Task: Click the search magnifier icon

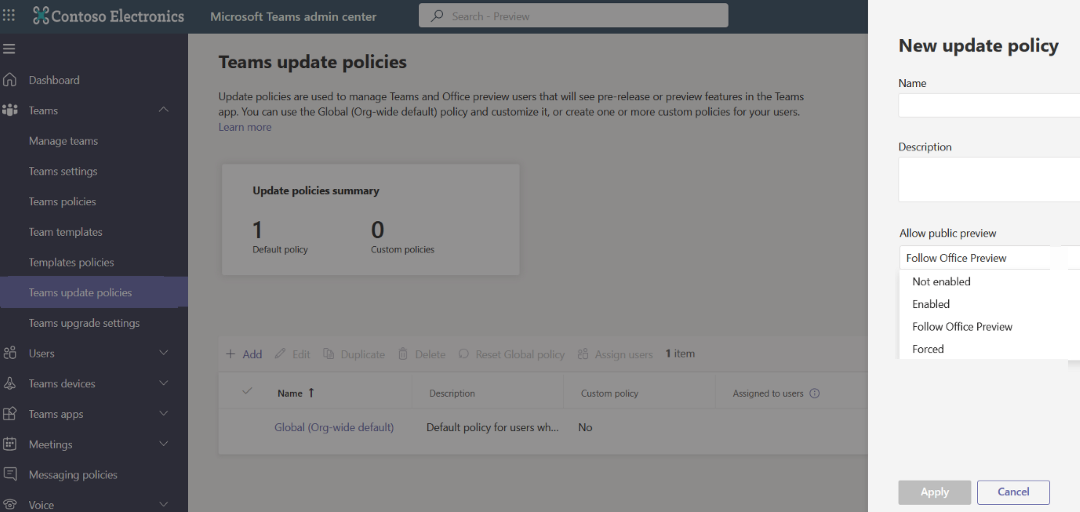Action: (x=437, y=16)
